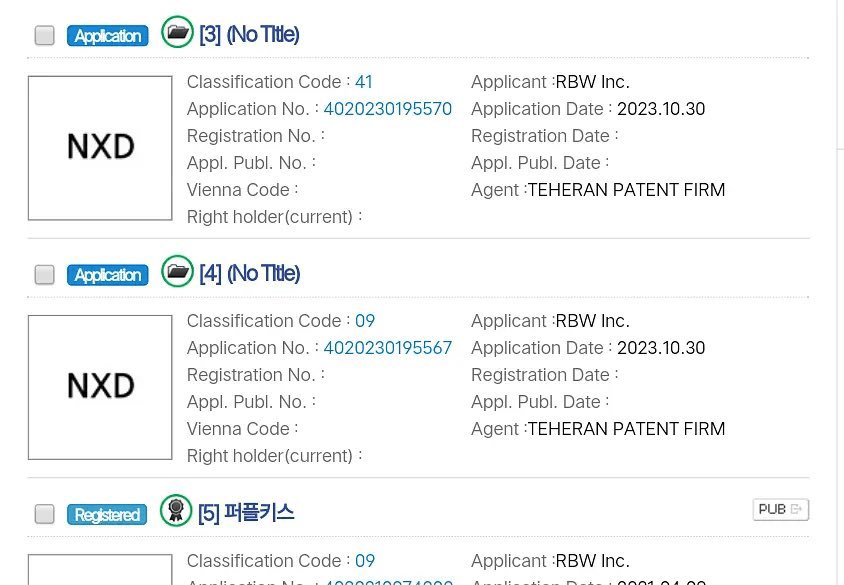Tick the checkbox for result [3]
Image resolution: width=844 pixels, height=585 pixels.
pyautogui.click(x=44, y=36)
